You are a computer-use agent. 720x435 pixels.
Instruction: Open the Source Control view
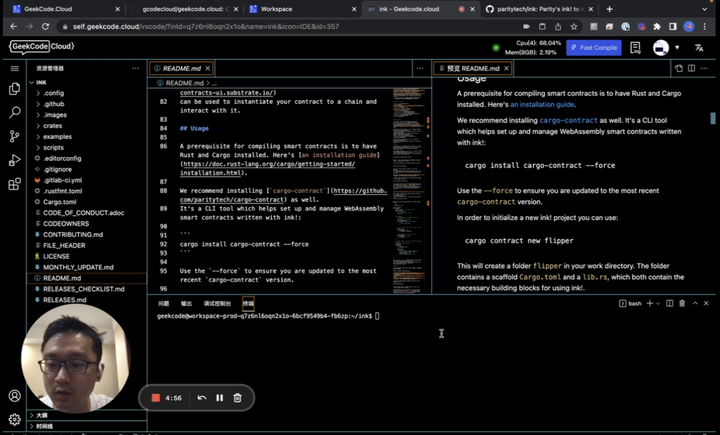click(x=14, y=136)
